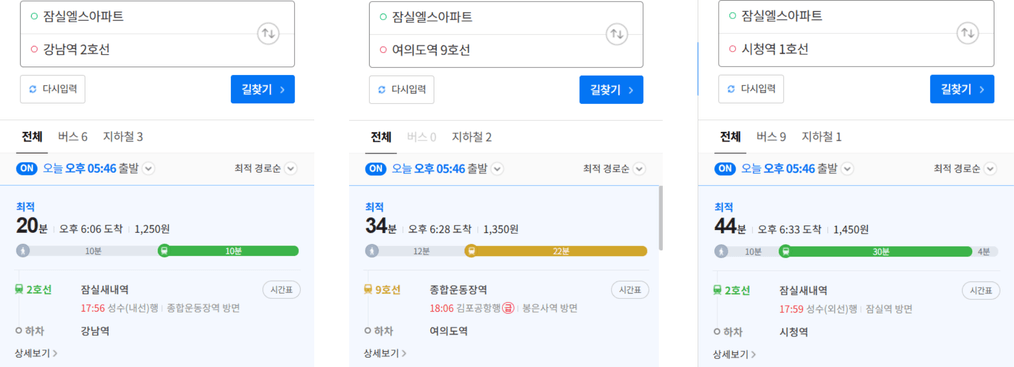Viewport: 1014px width, 367px height.
Task: Toggle the ON departure switch in middle panel
Action: (376, 169)
